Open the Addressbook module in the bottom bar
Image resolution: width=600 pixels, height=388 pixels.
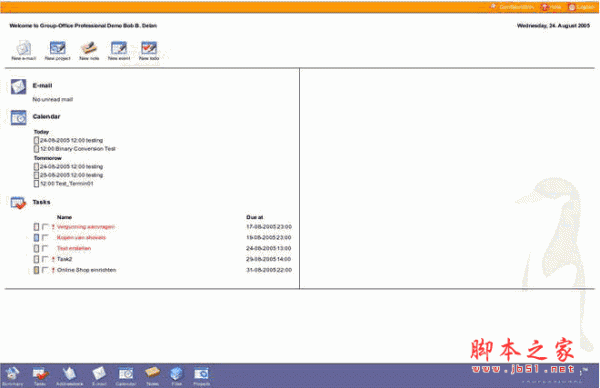click(x=69, y=376)
